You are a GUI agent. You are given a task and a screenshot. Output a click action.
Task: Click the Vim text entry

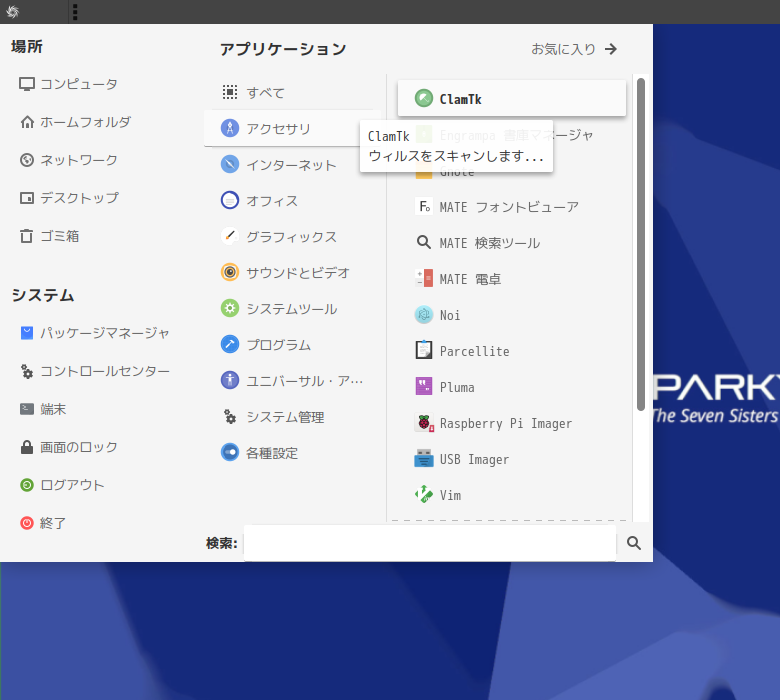[450, 495]
